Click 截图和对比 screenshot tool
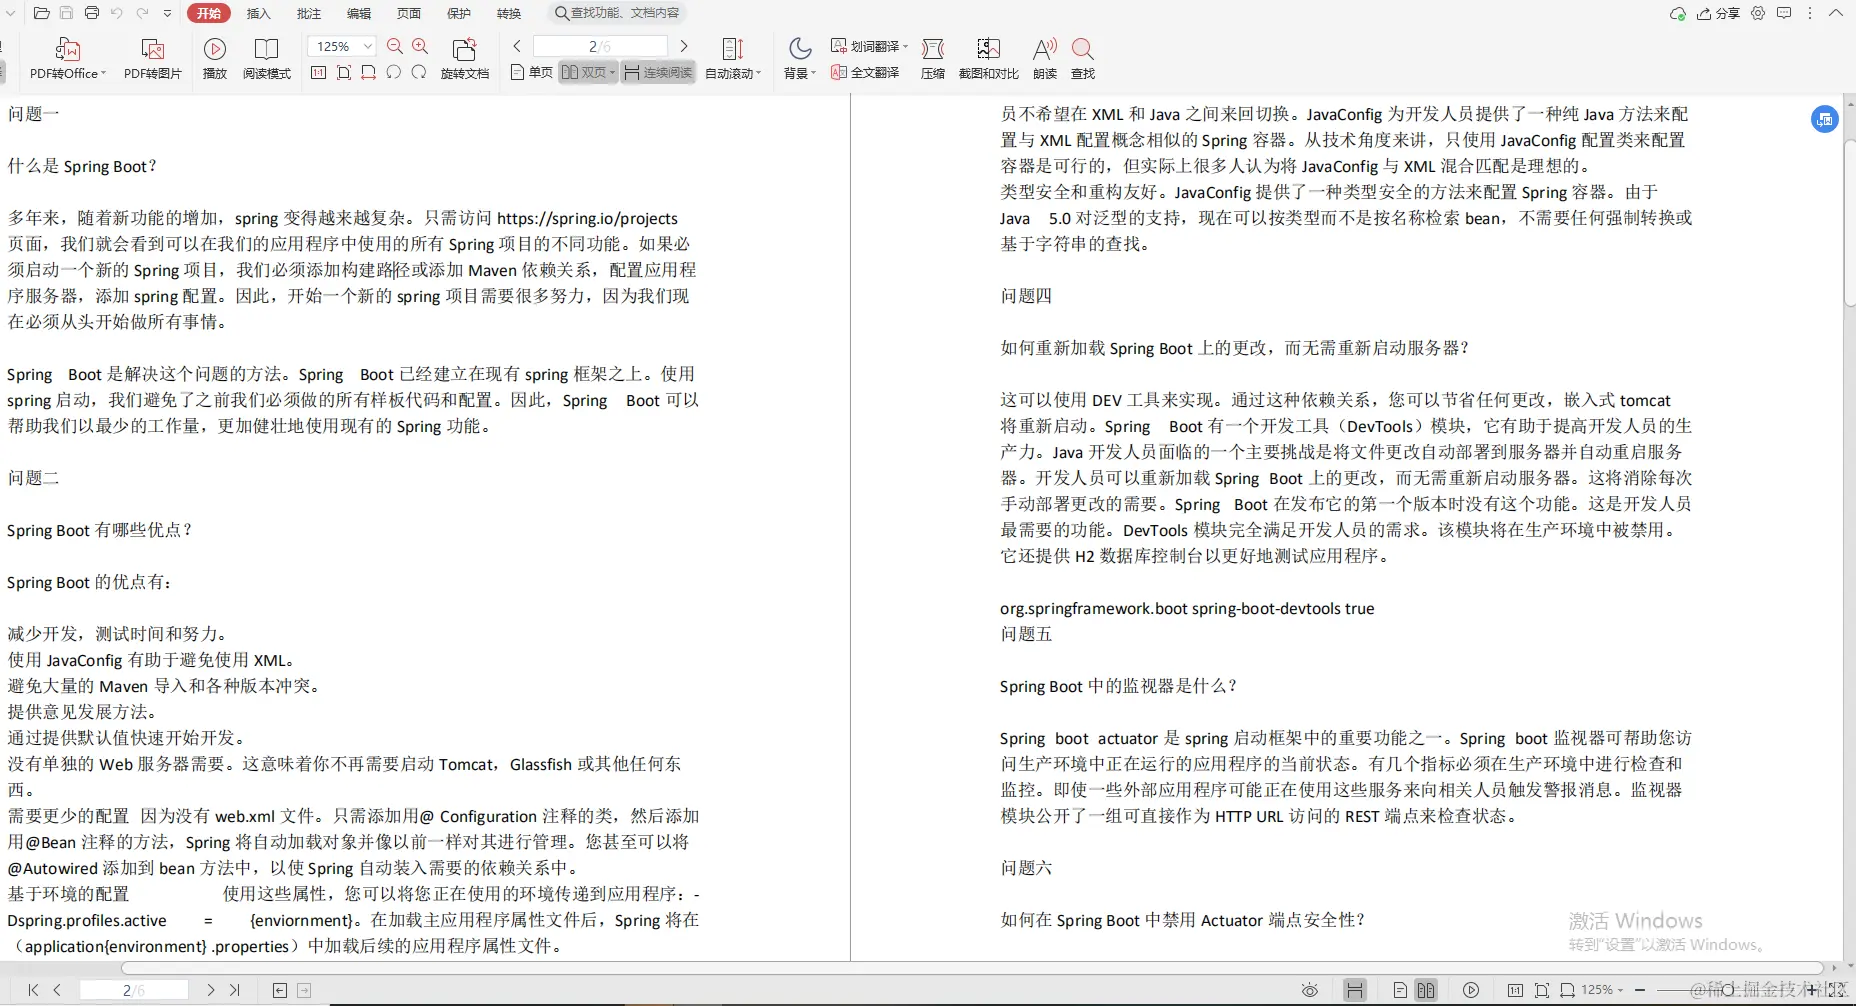Viewport: 1856px width, 1006px height. click(x=989, y=59)
